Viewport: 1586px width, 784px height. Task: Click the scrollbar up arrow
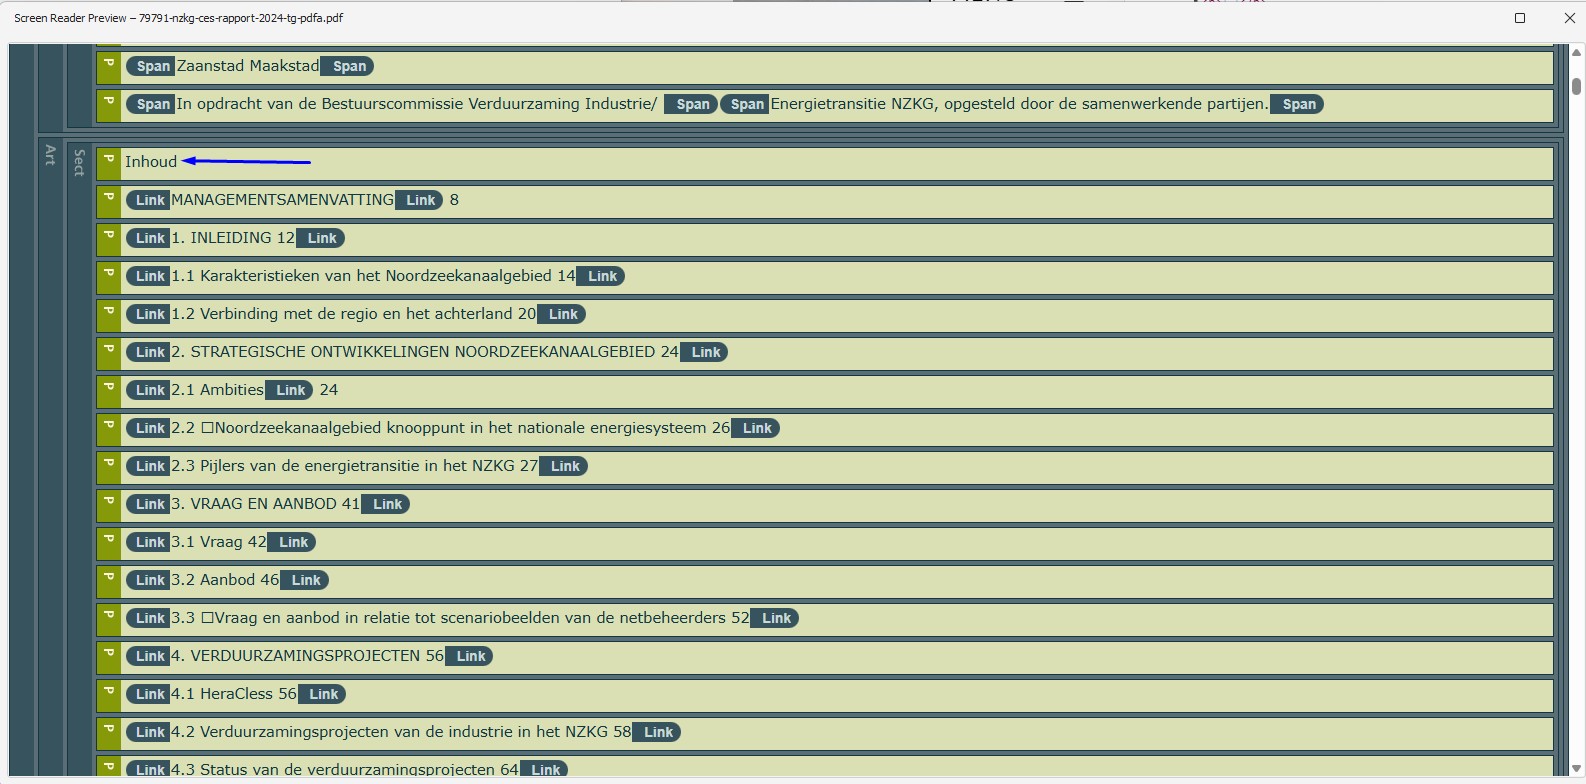point(1576,52)
